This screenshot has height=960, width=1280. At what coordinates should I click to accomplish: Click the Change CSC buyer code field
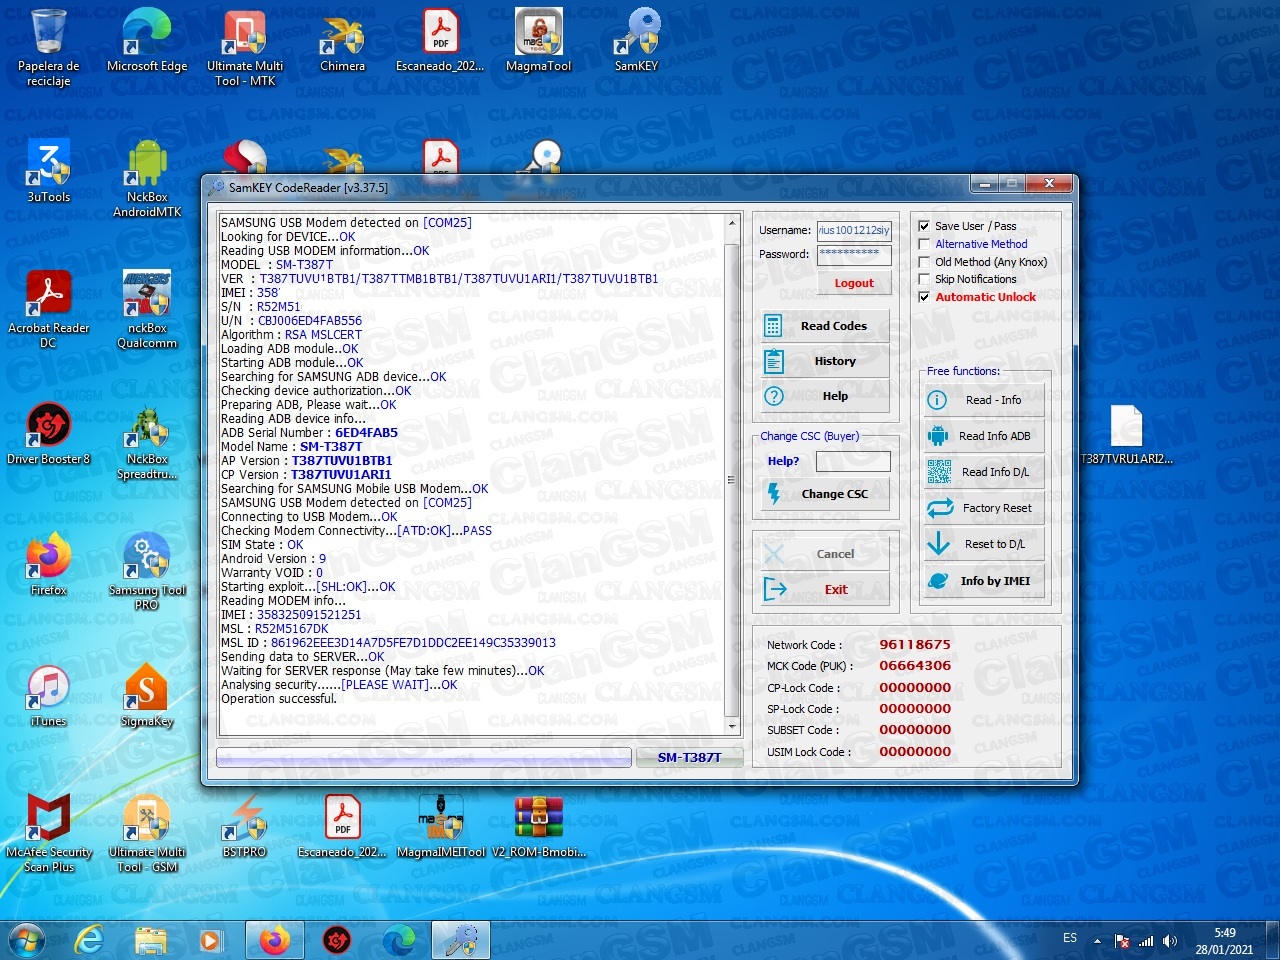pos(853,461)
